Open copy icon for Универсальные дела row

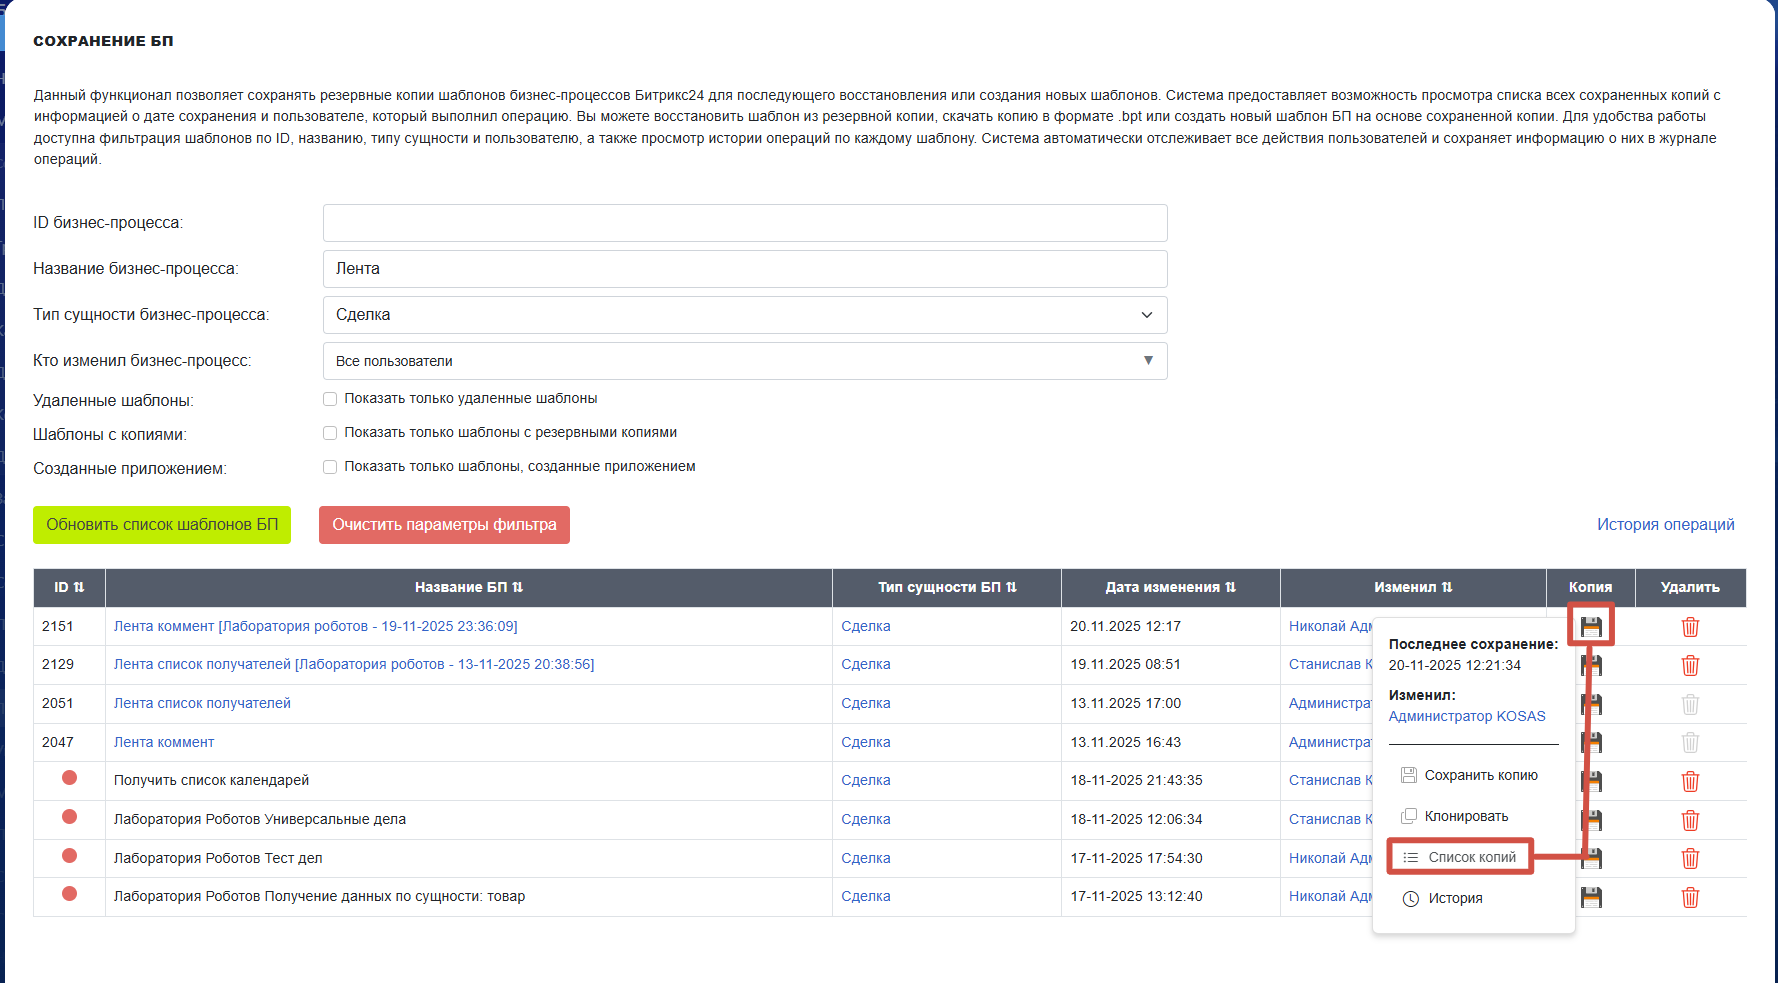1593,820
